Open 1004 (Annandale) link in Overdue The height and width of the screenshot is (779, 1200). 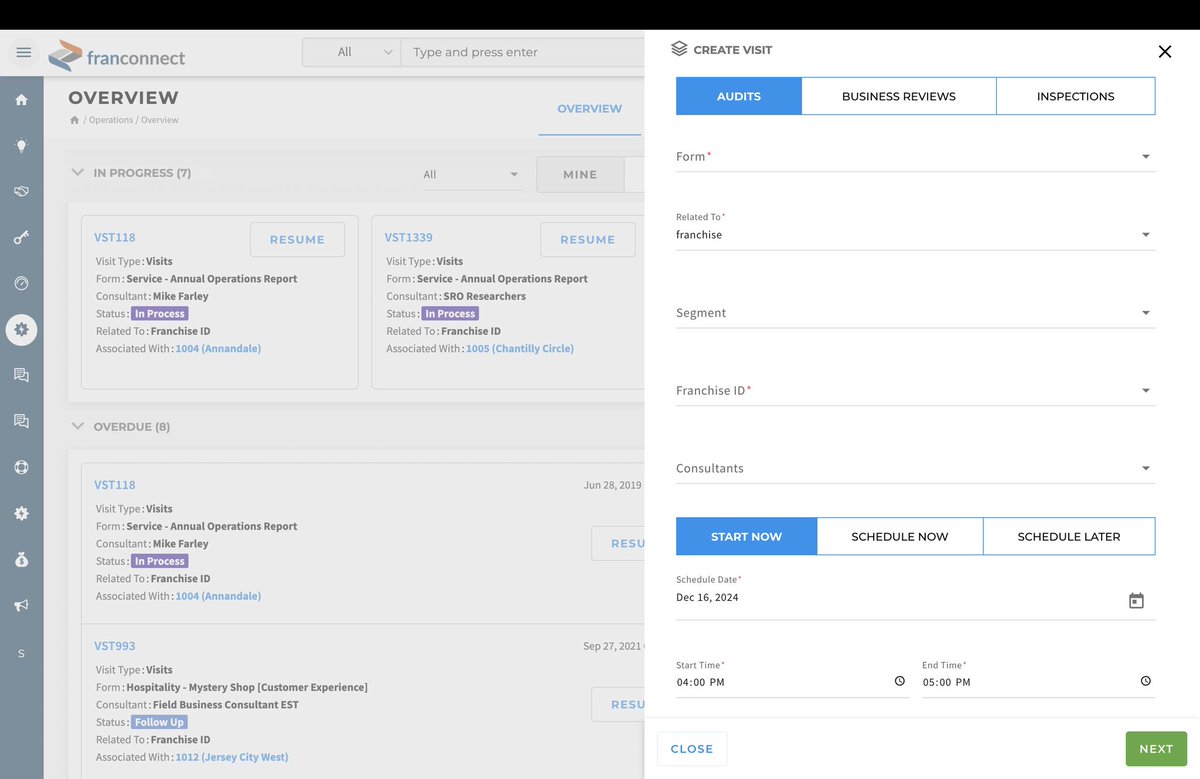coord(218,596)
